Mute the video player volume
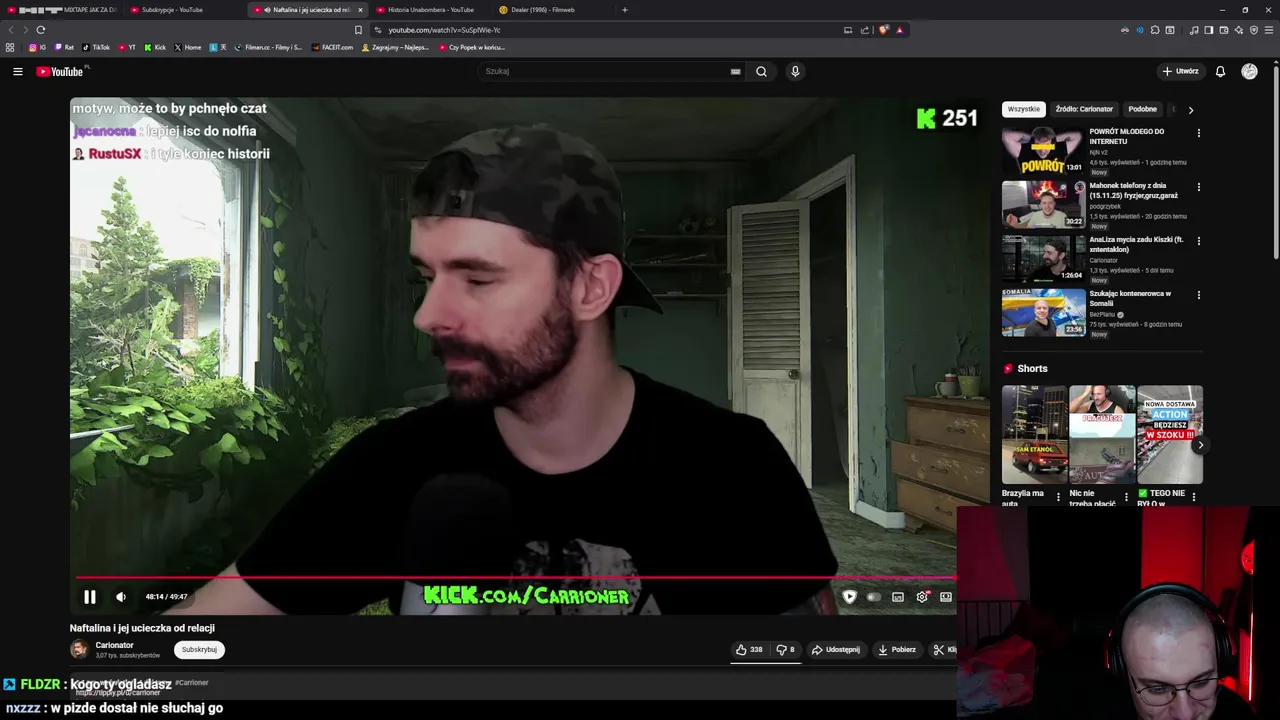 (121, 597)
